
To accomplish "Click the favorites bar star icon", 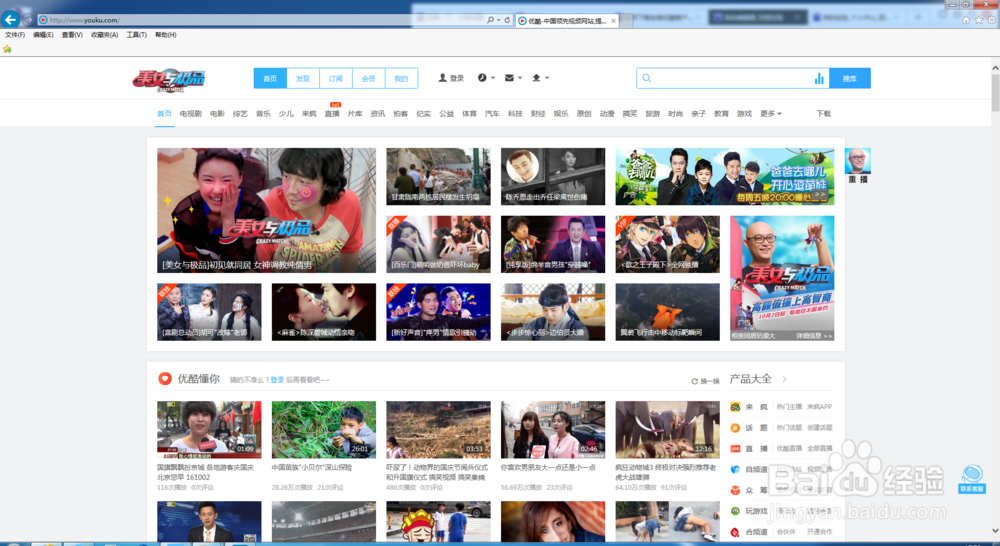I will click(8, 49).
